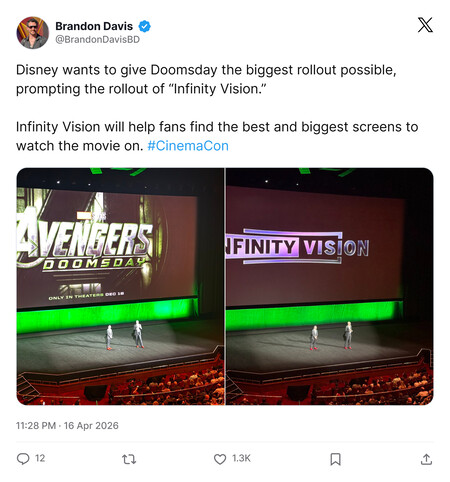Open Brandon Davis profile avatar

click(33, 33)
